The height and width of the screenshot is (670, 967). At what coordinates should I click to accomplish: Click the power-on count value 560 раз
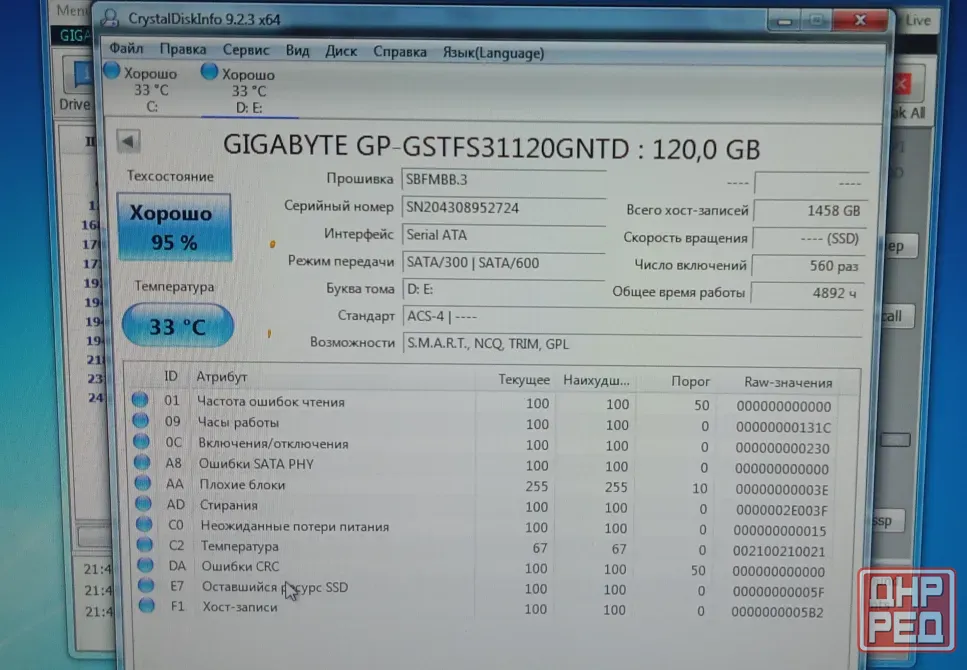point(808,266)
